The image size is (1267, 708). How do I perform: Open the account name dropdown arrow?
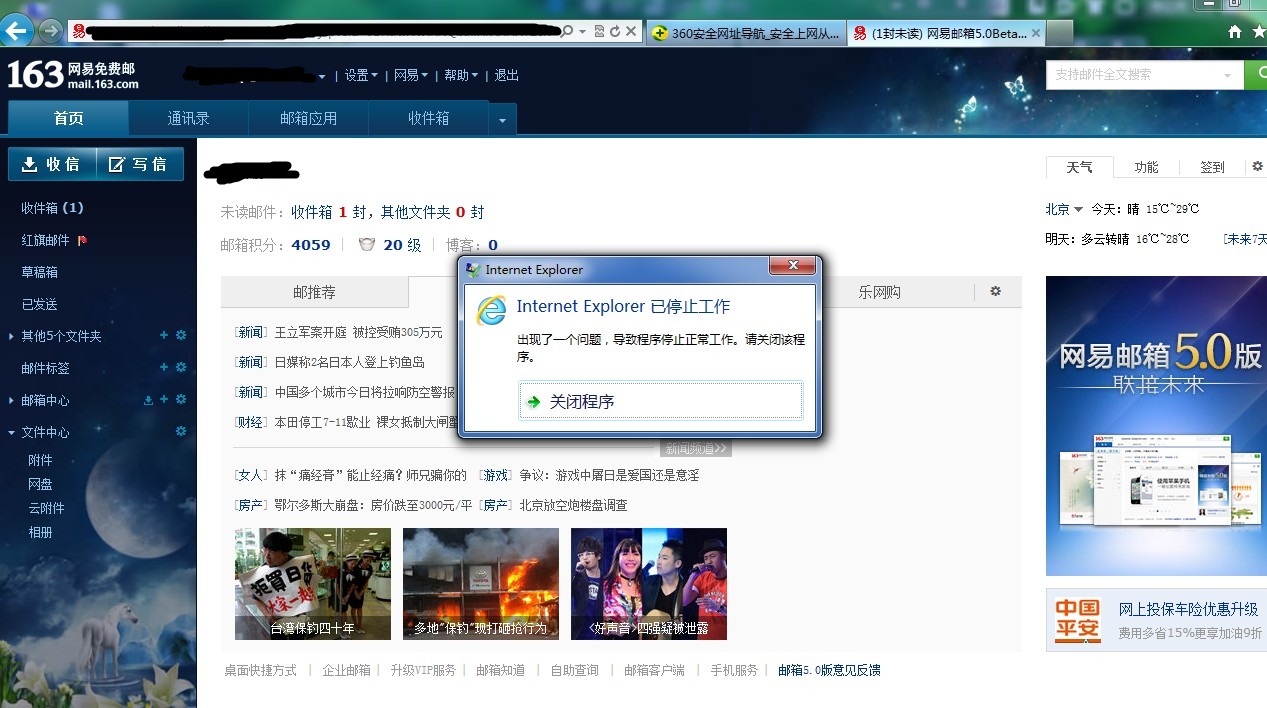(322, 77)
